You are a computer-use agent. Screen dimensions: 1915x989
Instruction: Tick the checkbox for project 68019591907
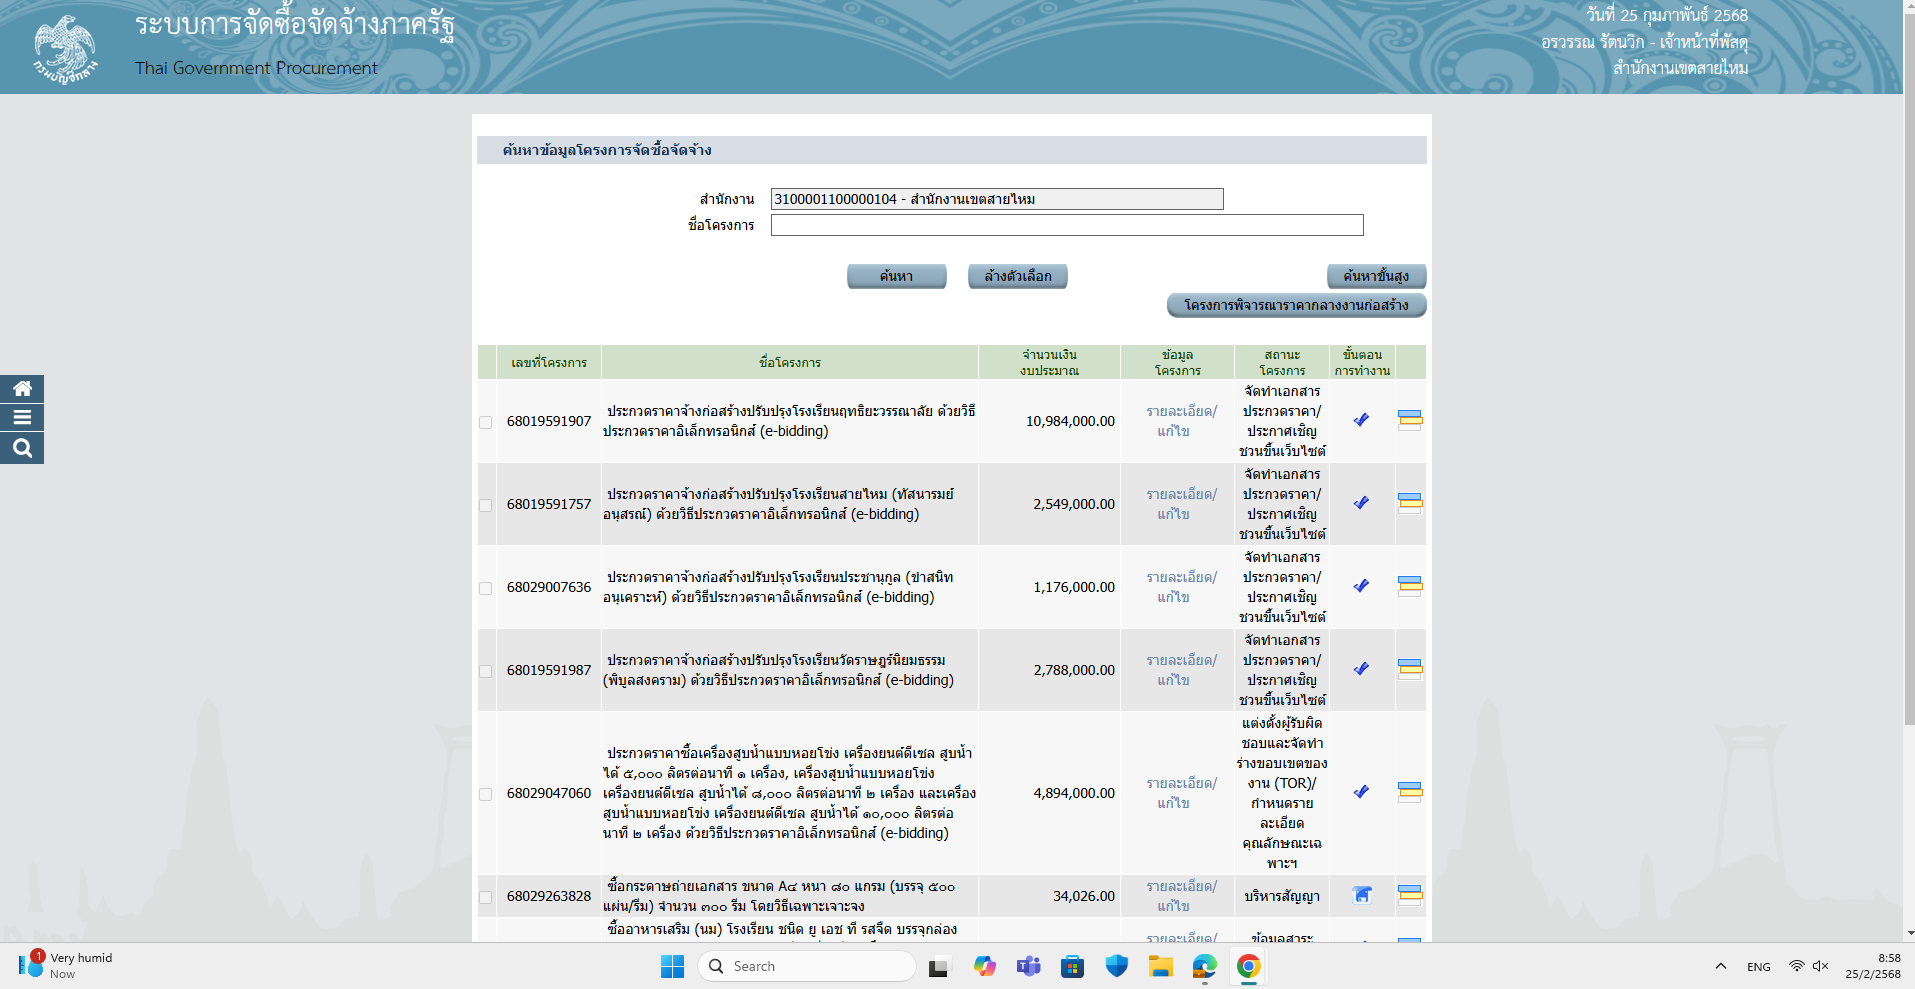(x=486, y=423)
